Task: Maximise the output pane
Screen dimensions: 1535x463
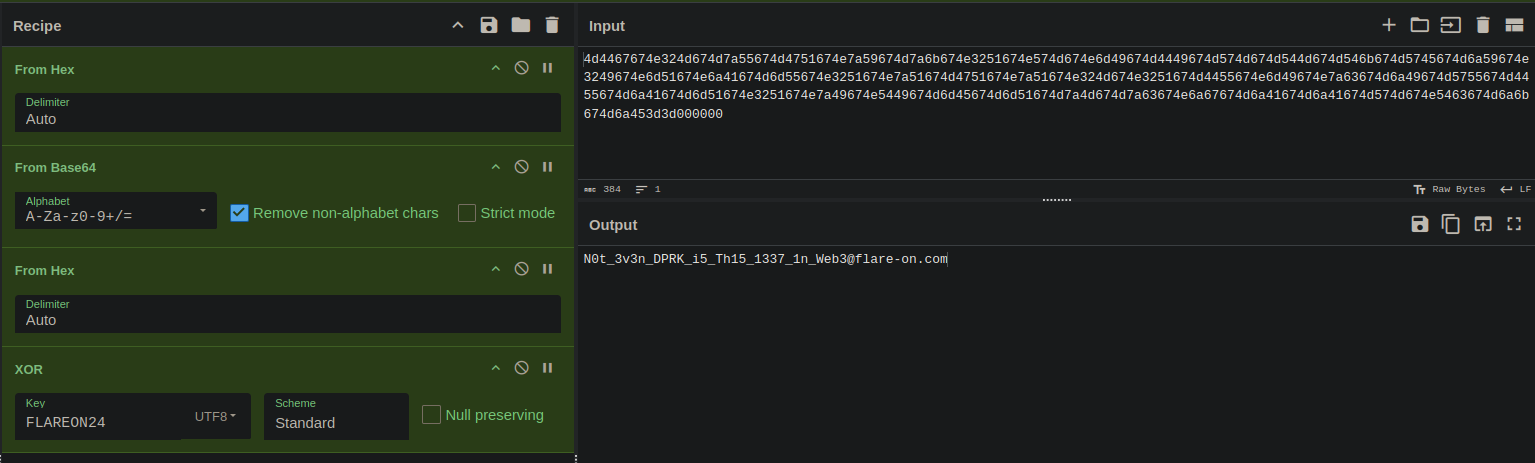Action: coord(1513,224)
